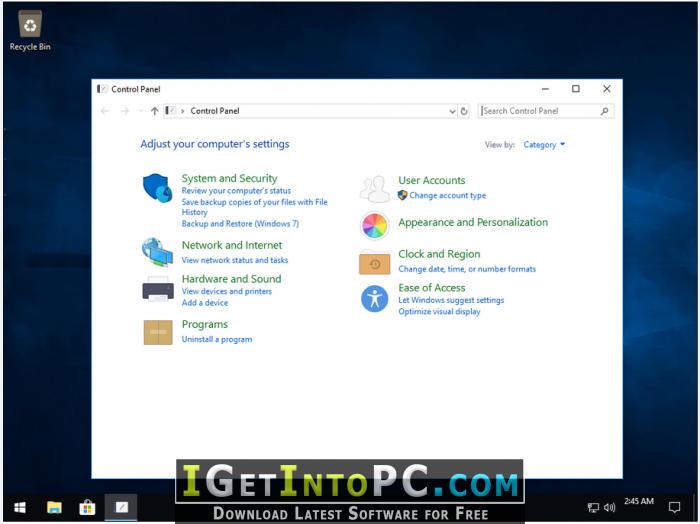Click the Hardware and Sound printer icon
This screenshot has height=524, width=700.
(158, 290)
